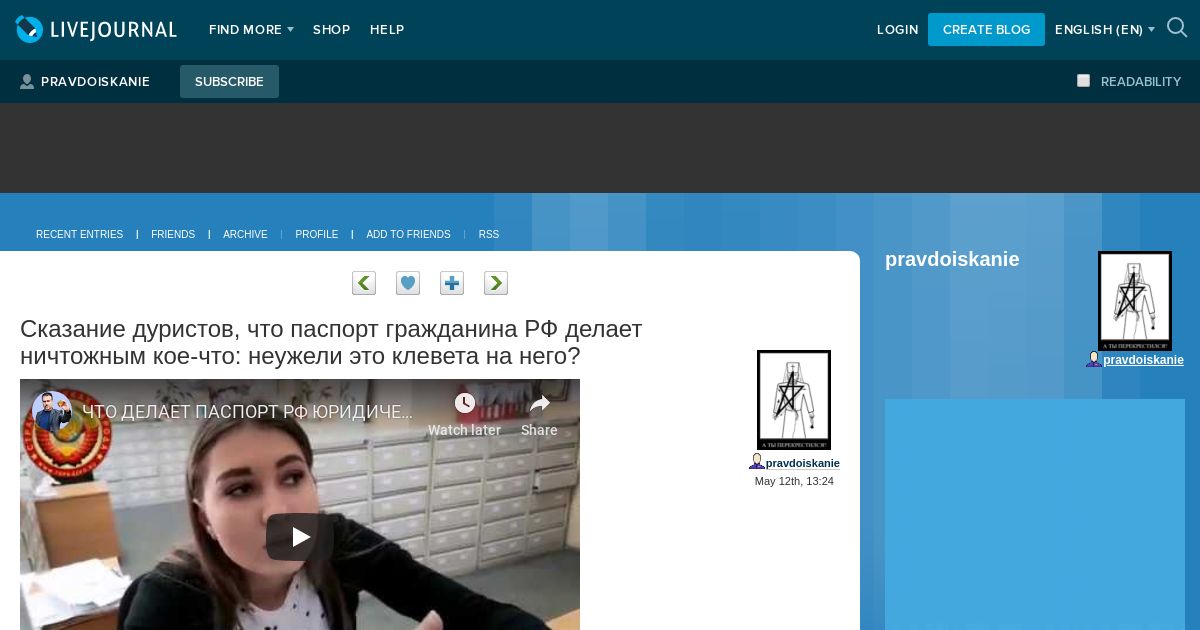Go to next entry arrow icon
This screenshot has height=630, width=1200.
[496, 283]
